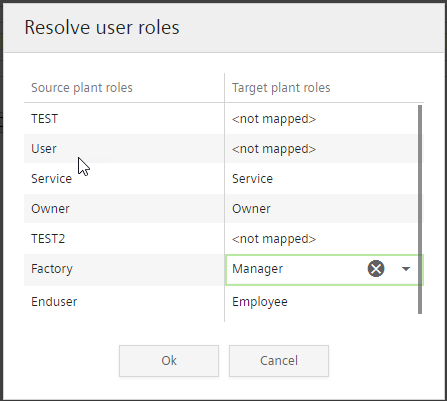447x401 pixels.
Task: Select target role for User source role
Action: coord(321,149)
